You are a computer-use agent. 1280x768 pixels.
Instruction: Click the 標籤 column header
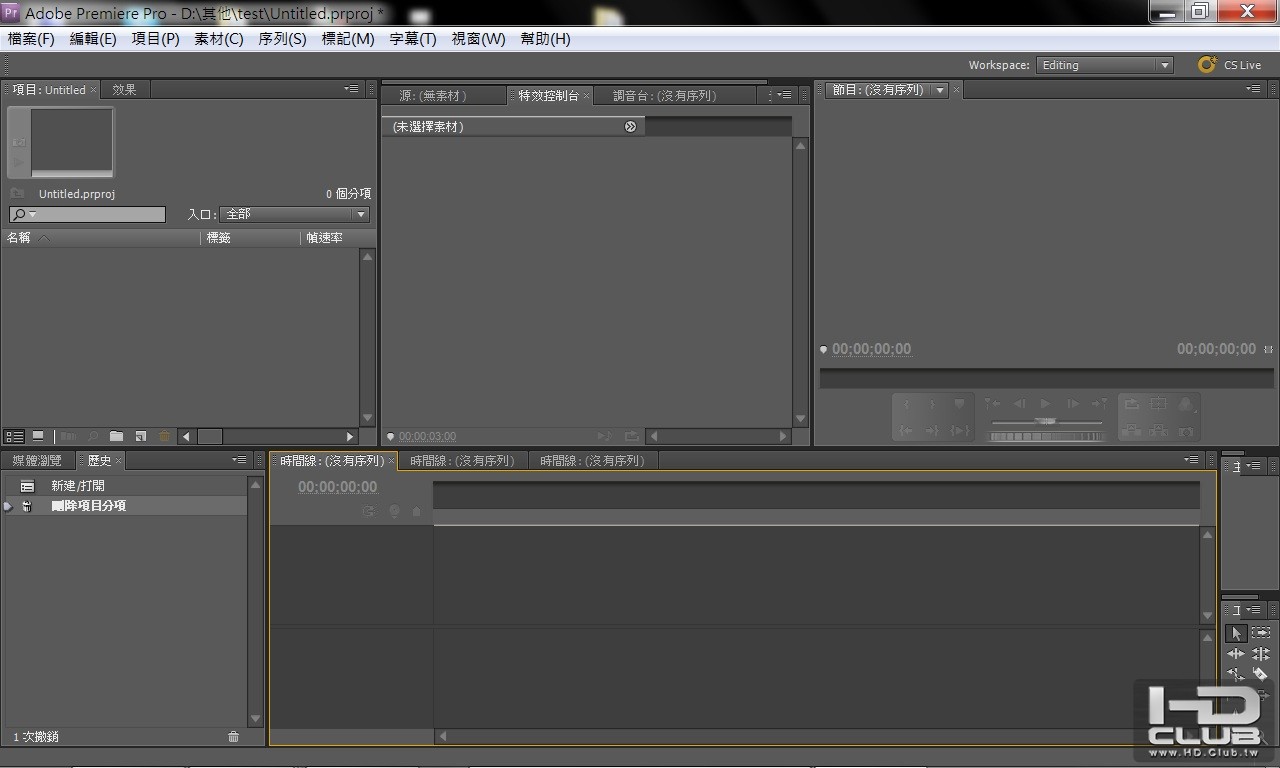point(218,238)
